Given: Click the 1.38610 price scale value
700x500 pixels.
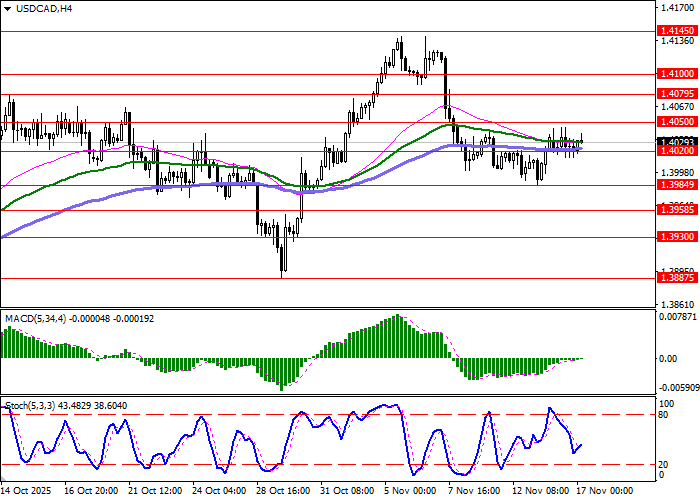Looking at the screenshot, I should point(678,305).
